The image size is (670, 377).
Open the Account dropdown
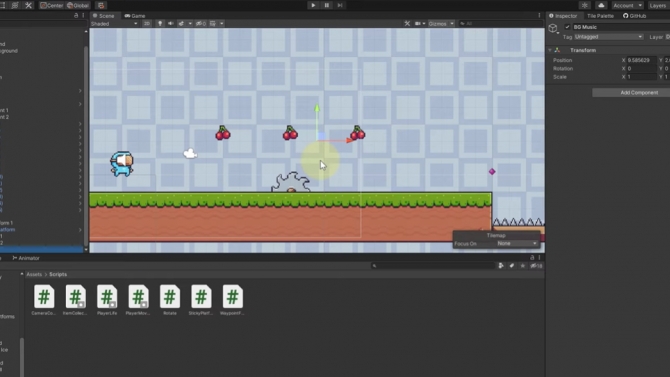(627, 6)
